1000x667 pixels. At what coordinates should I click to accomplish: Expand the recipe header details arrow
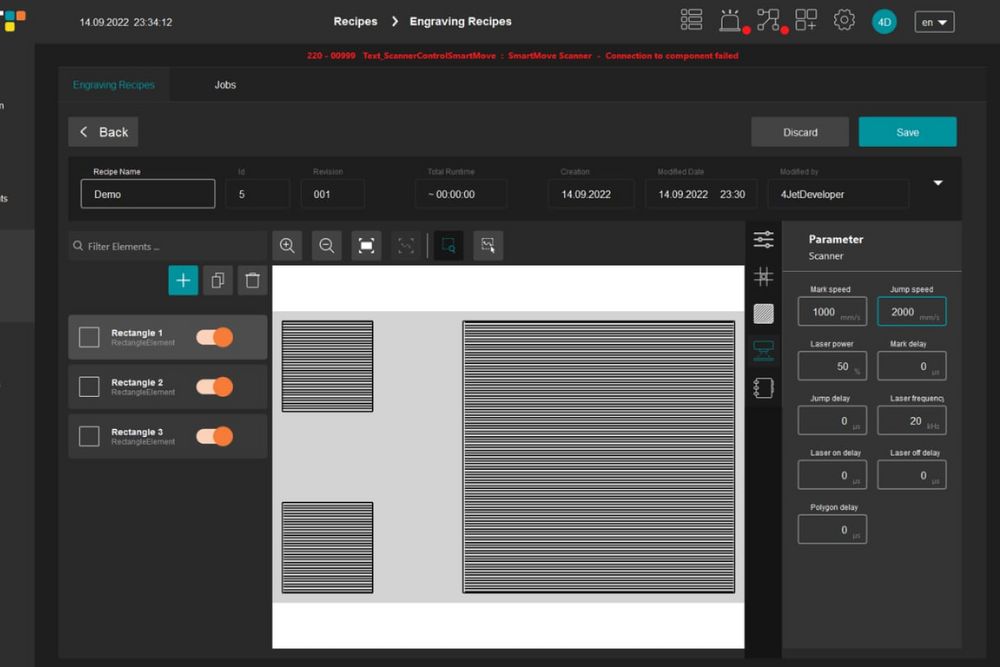[938, 183]
